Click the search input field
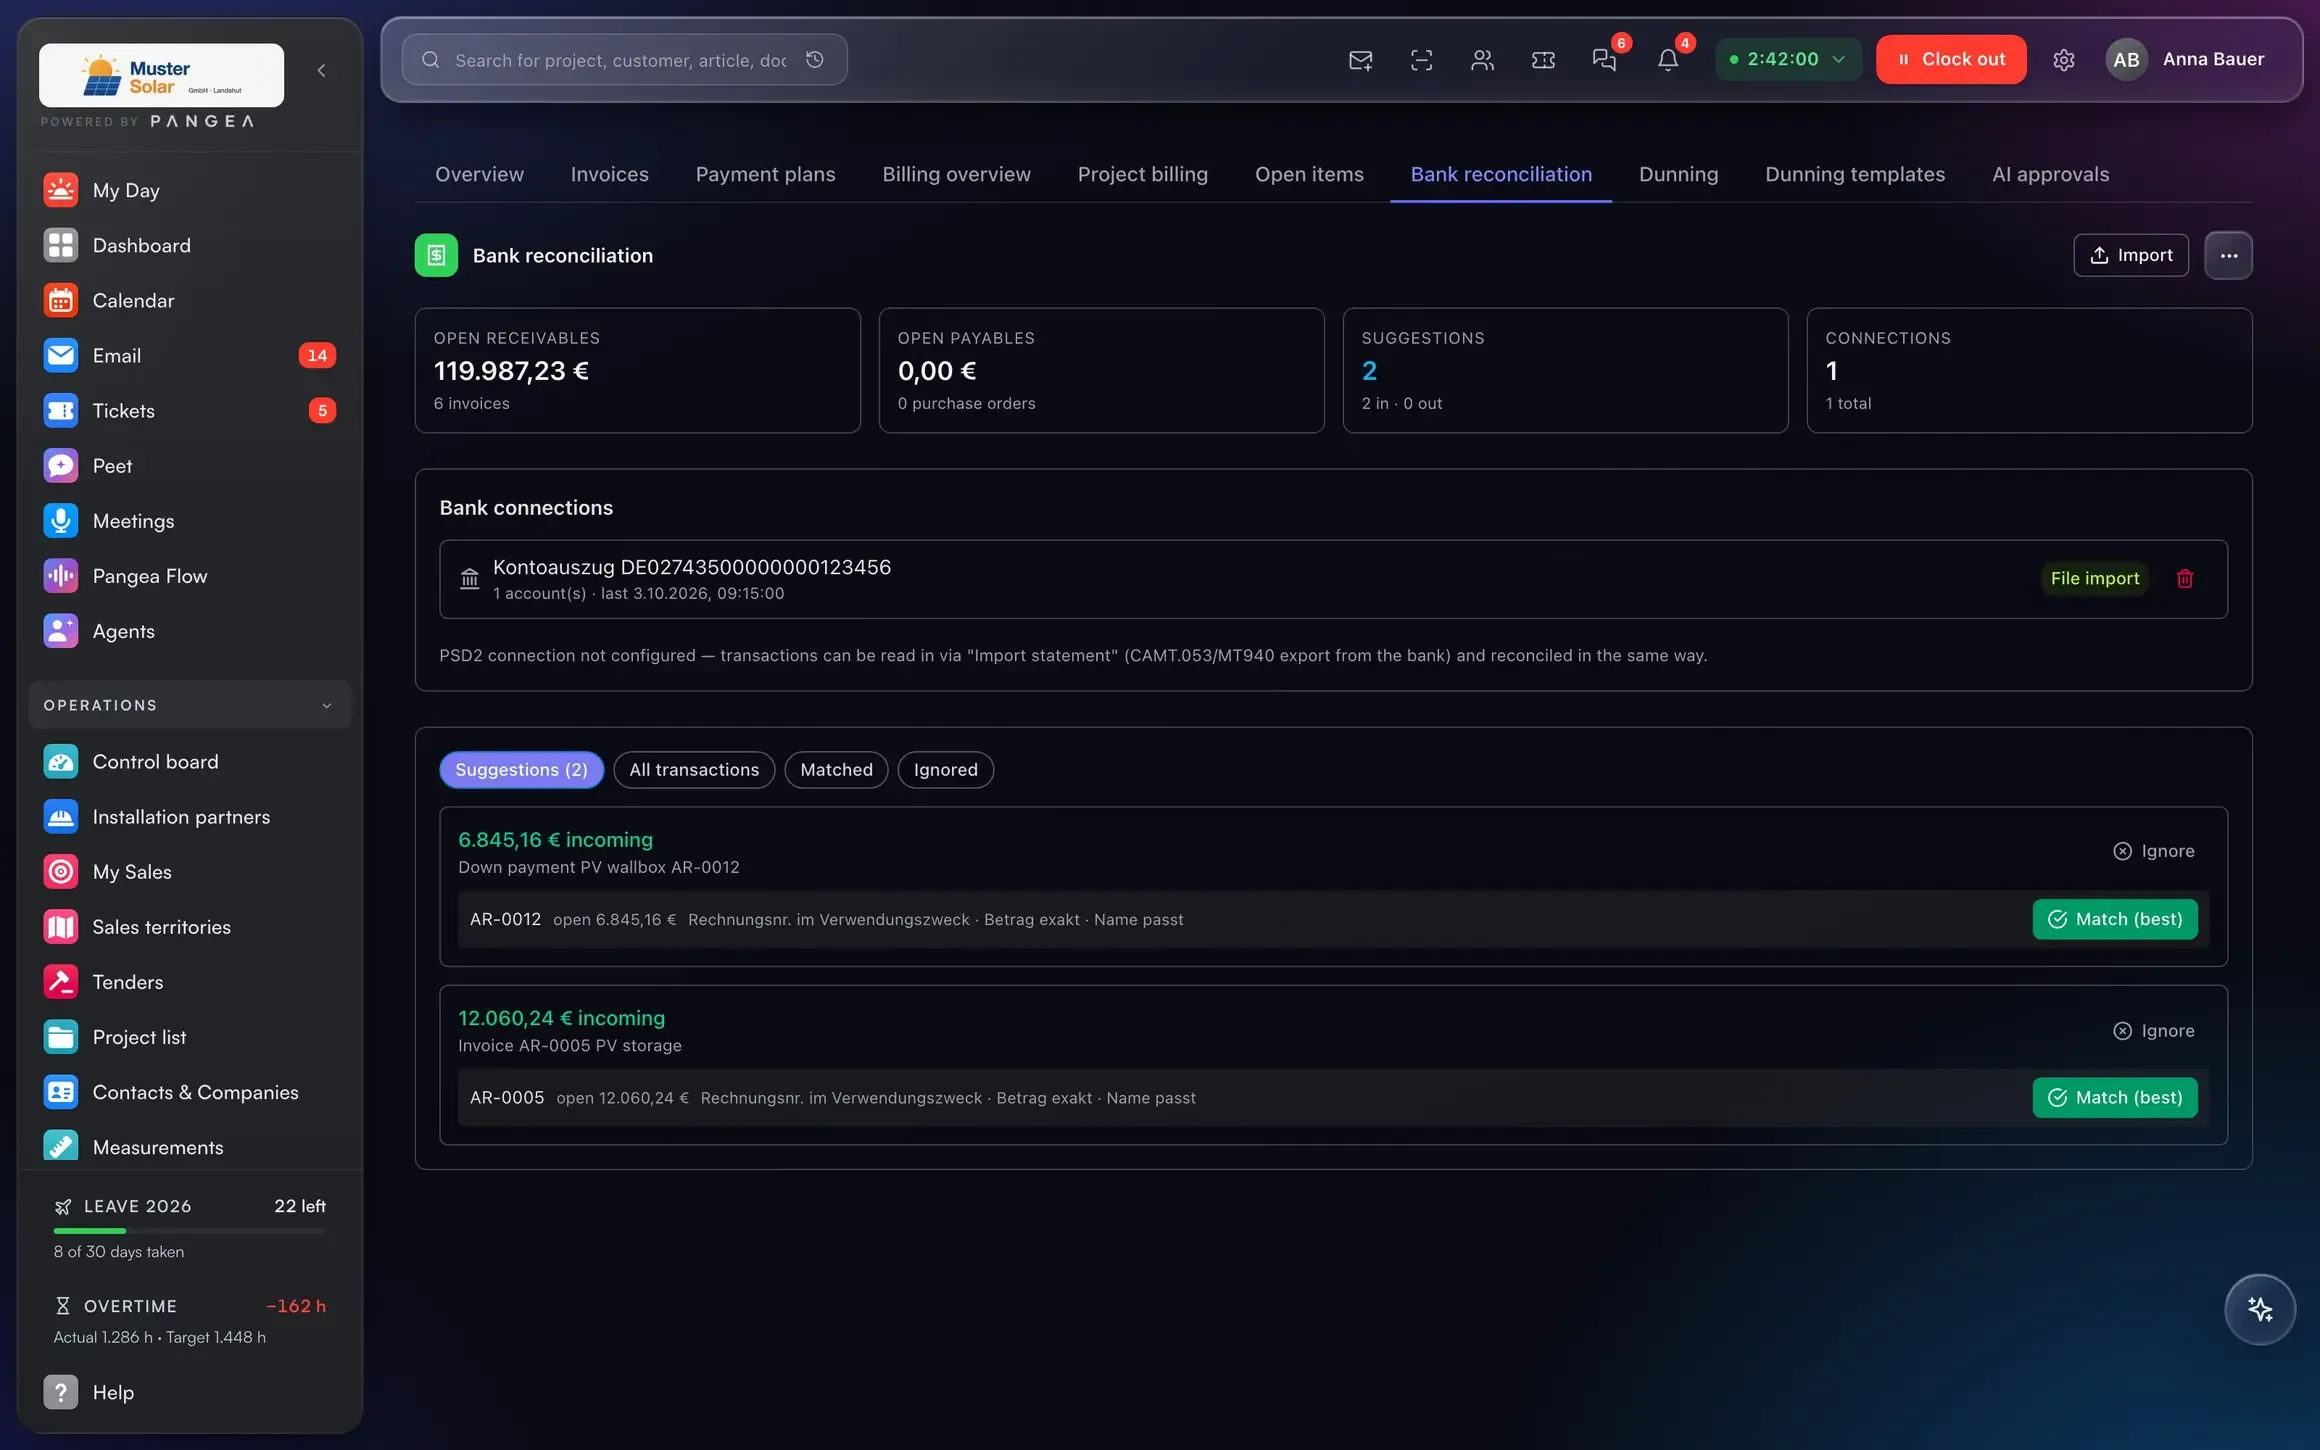The width and height of the screenshot is (2320, 1450). click(624, 60)
